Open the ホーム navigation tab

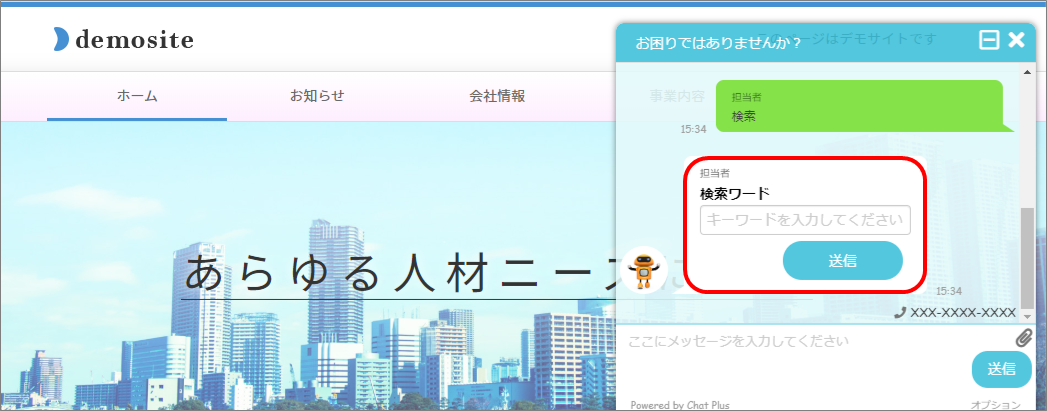click(137, 96)
